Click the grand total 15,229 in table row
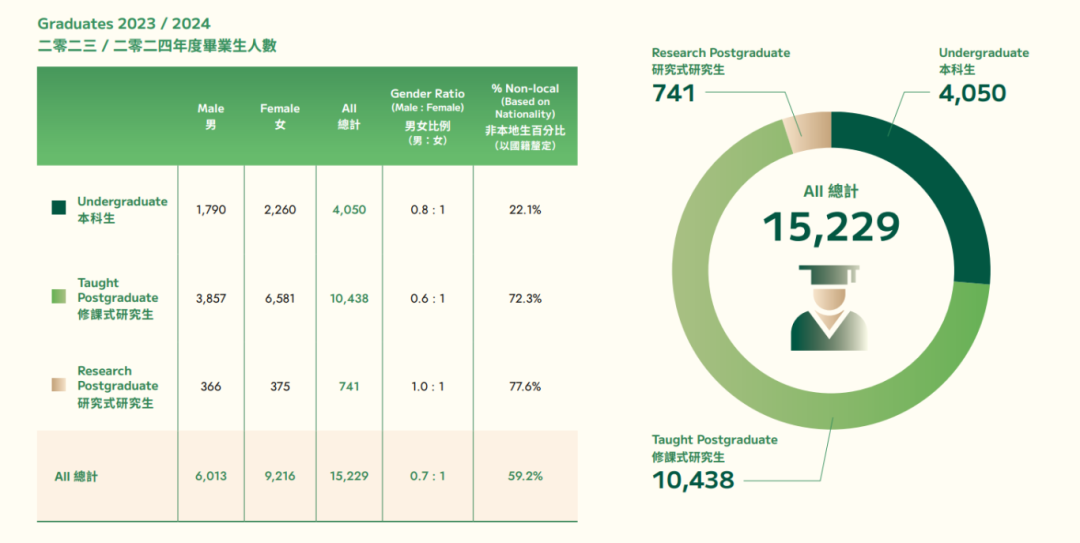Screen dimensions: 1080x543 349,476
